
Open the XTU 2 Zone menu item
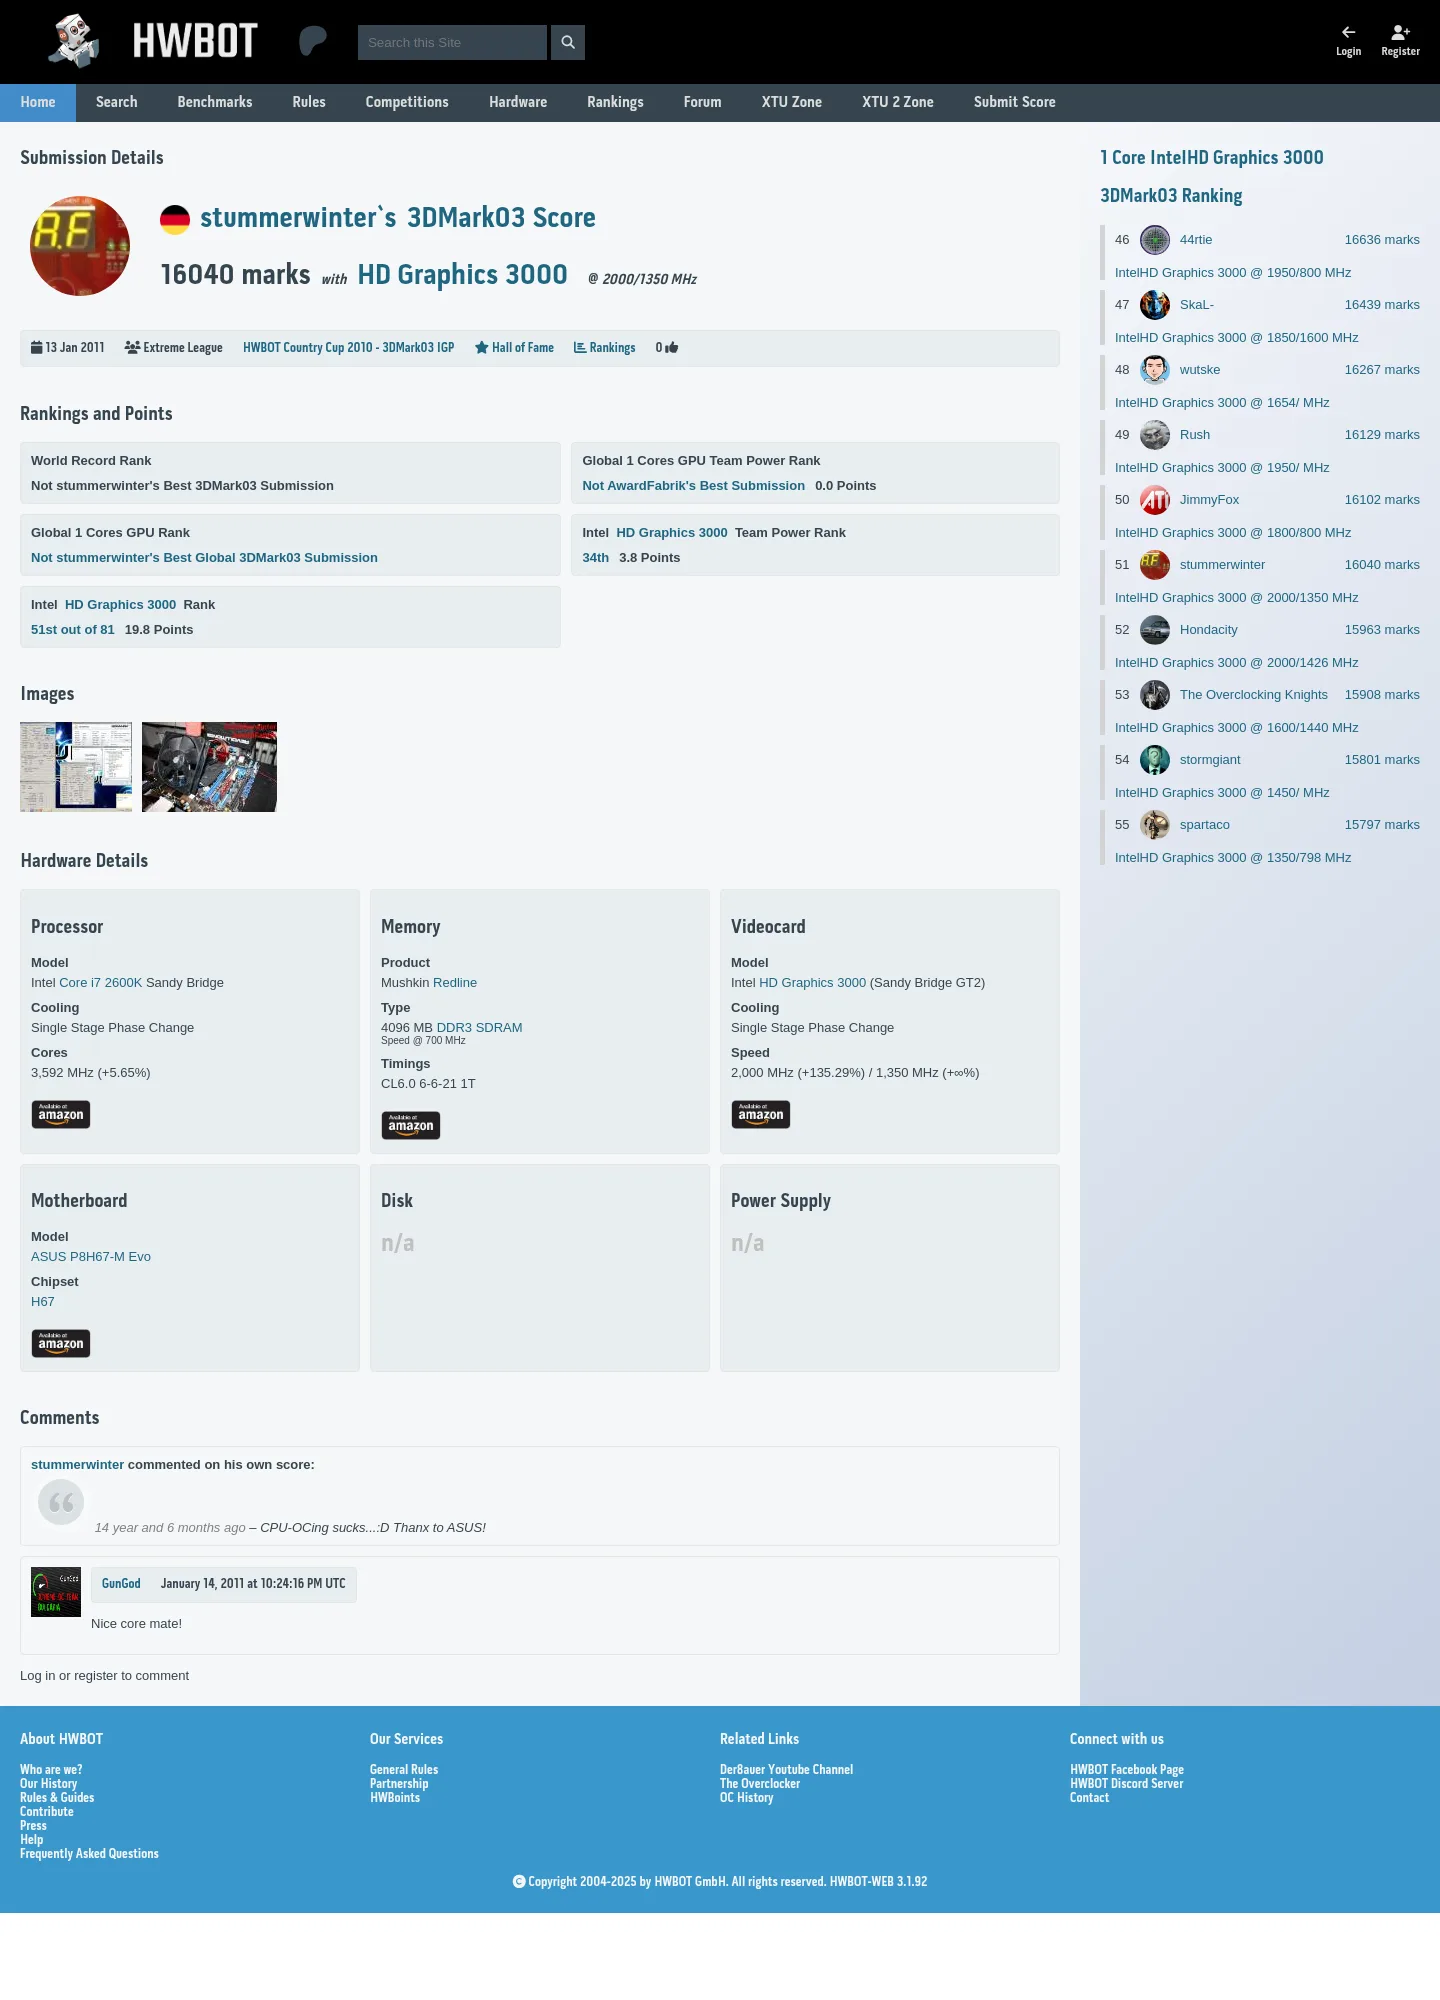898,102
